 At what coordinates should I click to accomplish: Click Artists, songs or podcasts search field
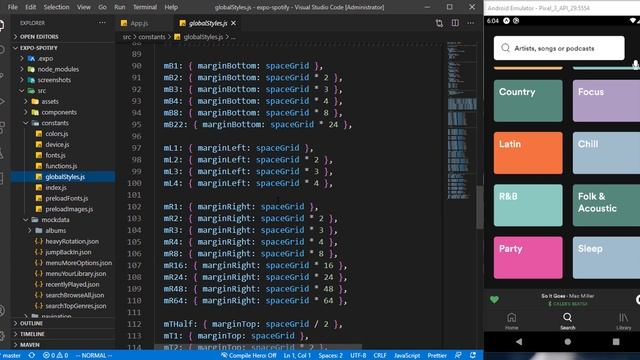point(559,48)
